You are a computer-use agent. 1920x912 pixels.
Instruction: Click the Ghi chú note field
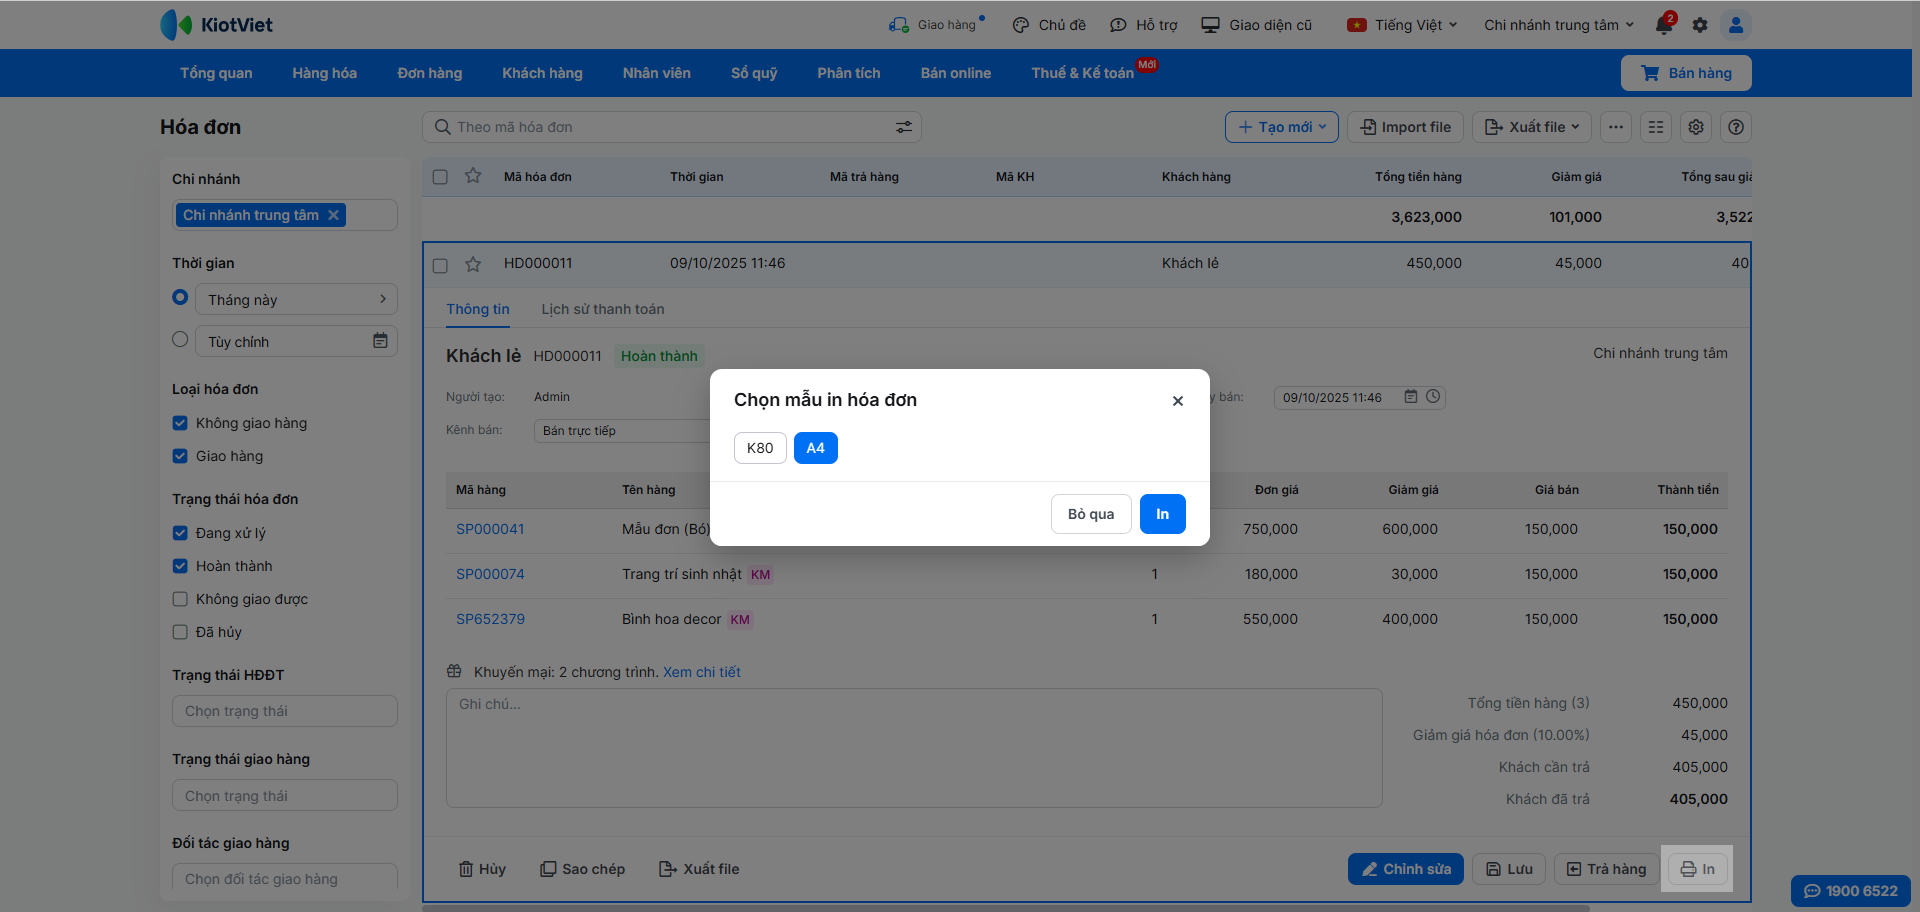914,748
